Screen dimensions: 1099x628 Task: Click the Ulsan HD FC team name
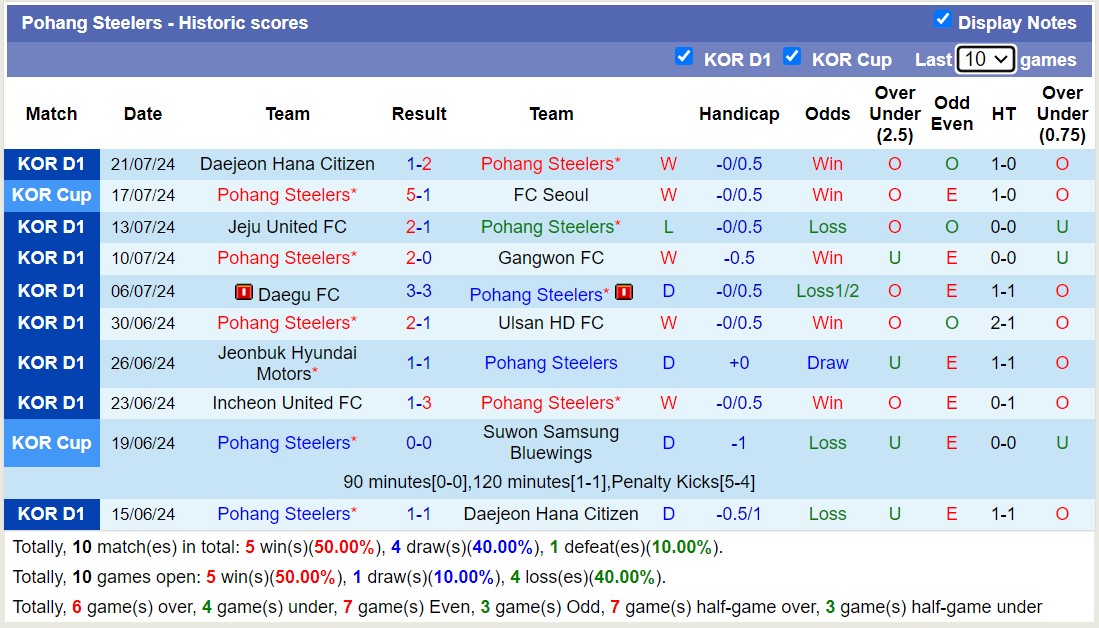[551, 323]
